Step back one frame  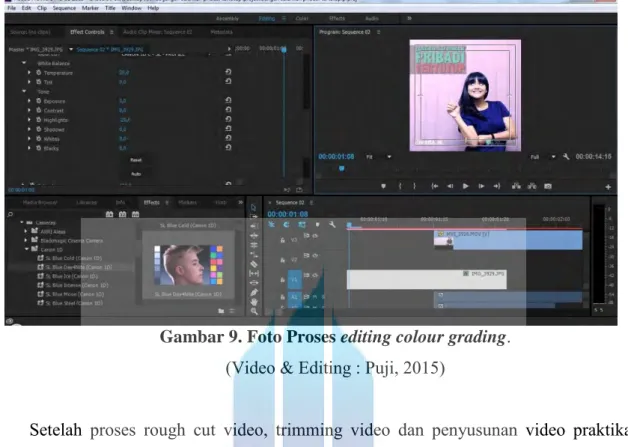tap(450, 186)
